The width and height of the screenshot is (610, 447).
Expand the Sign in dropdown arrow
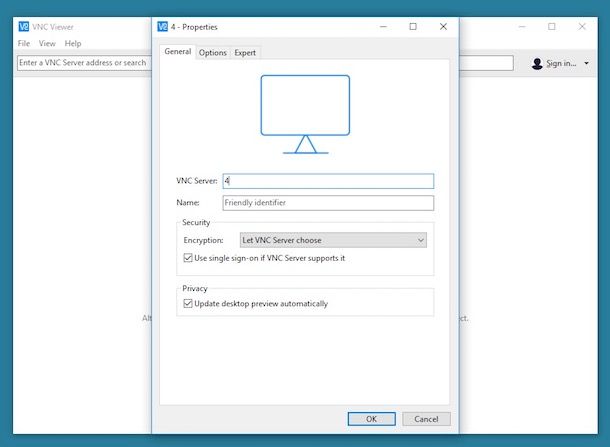click(586, 63)
